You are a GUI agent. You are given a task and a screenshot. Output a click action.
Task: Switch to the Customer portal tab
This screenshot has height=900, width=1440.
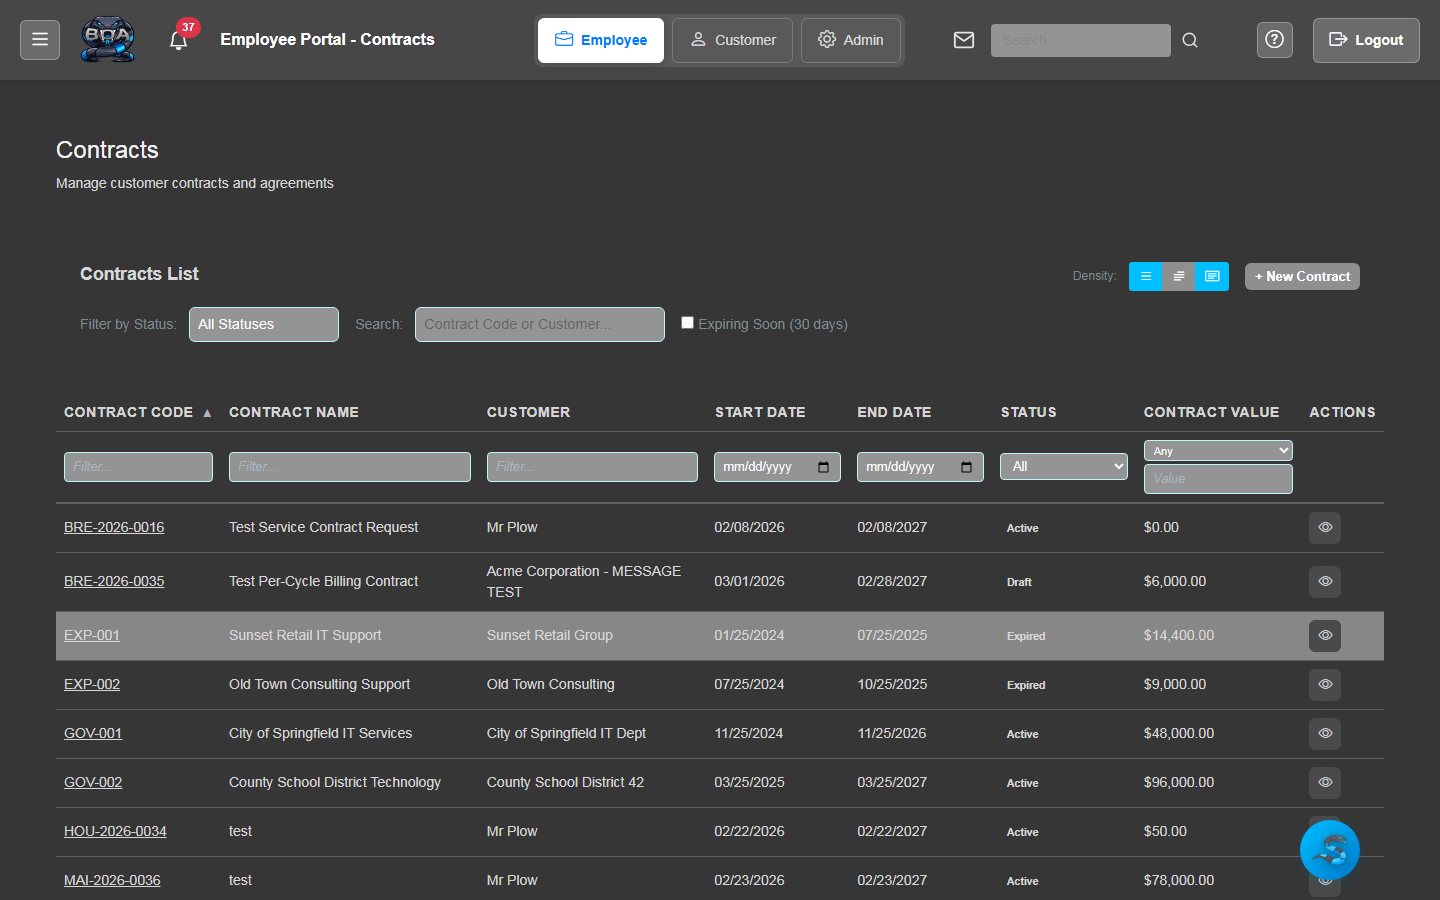tap(732, 40)
